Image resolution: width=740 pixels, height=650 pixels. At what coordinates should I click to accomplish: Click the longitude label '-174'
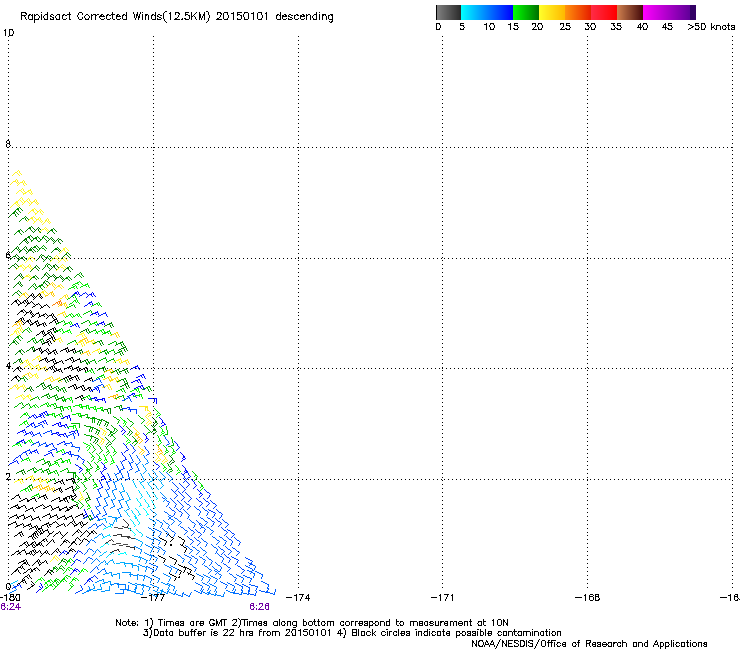pos(298,598)
